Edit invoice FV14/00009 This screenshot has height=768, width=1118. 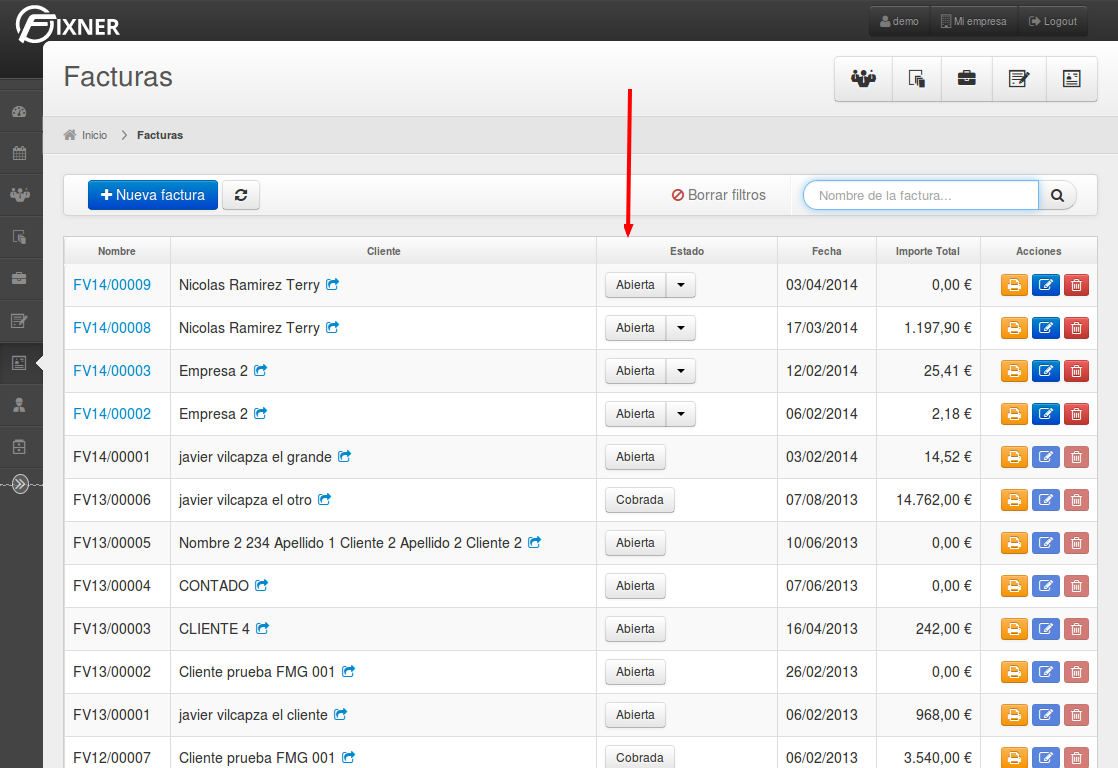[x=1045, y=285]
